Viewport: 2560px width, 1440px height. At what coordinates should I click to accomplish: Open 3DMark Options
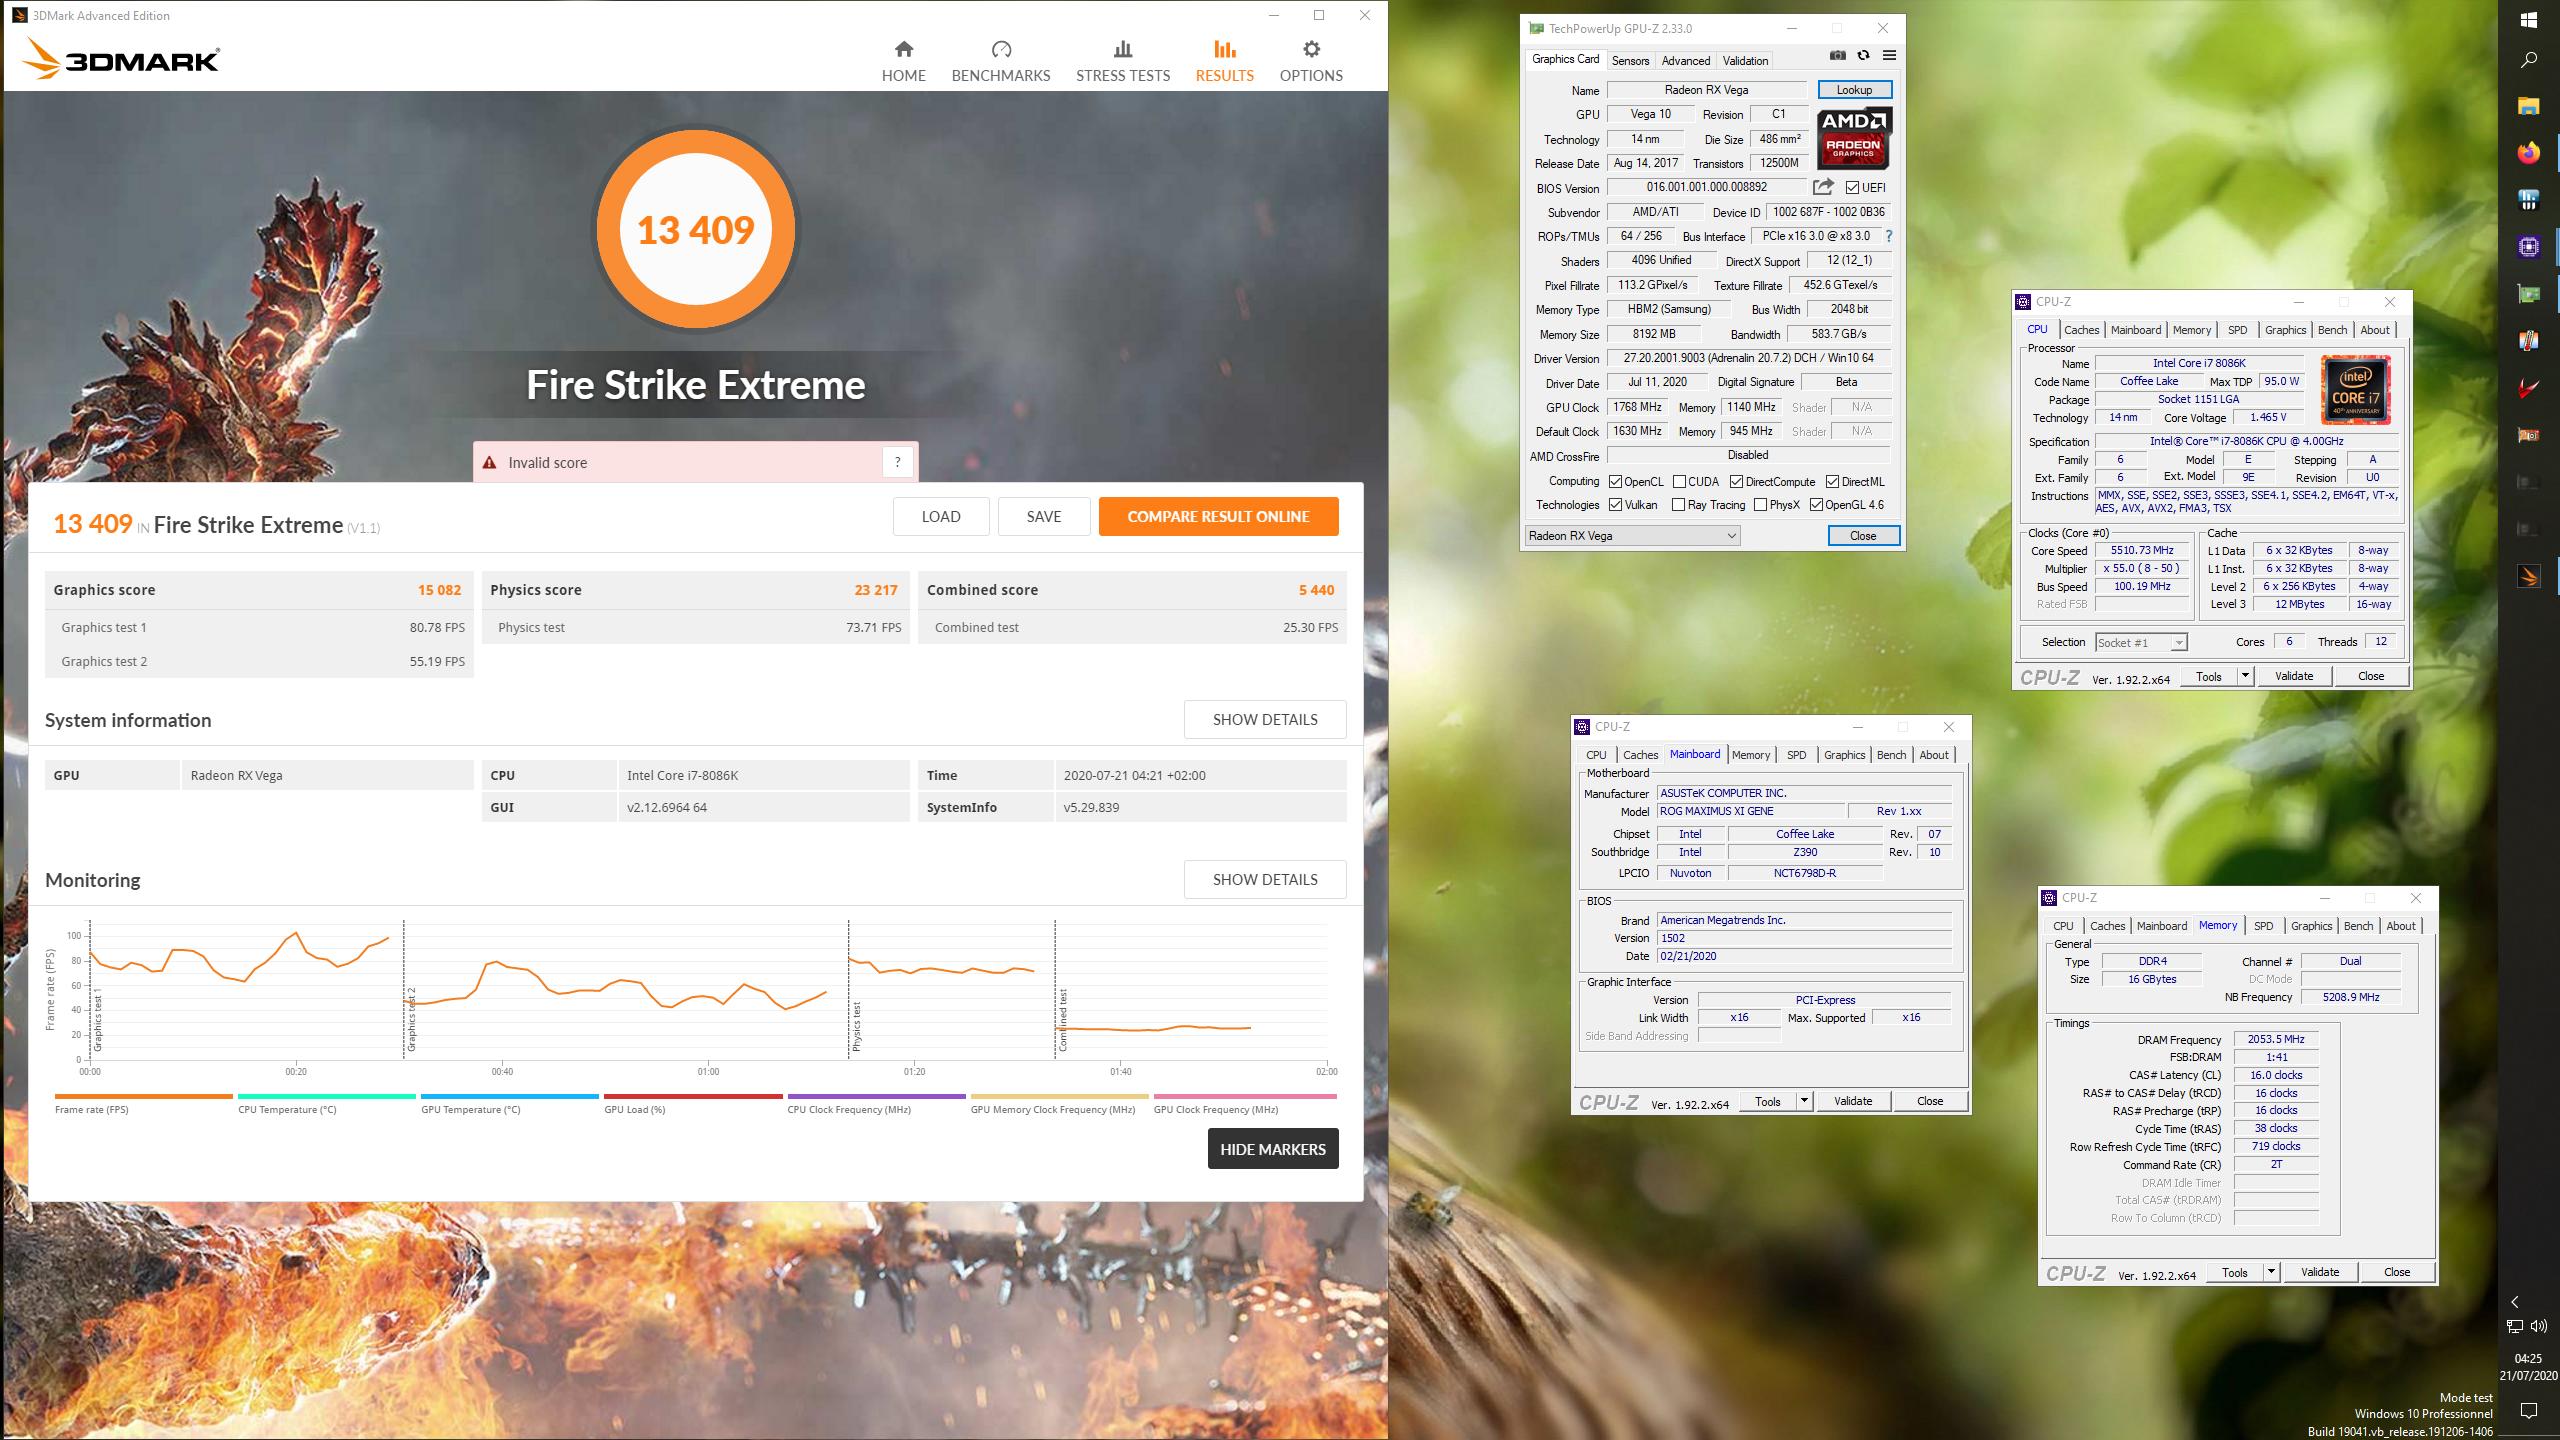tap(1311, 62)
